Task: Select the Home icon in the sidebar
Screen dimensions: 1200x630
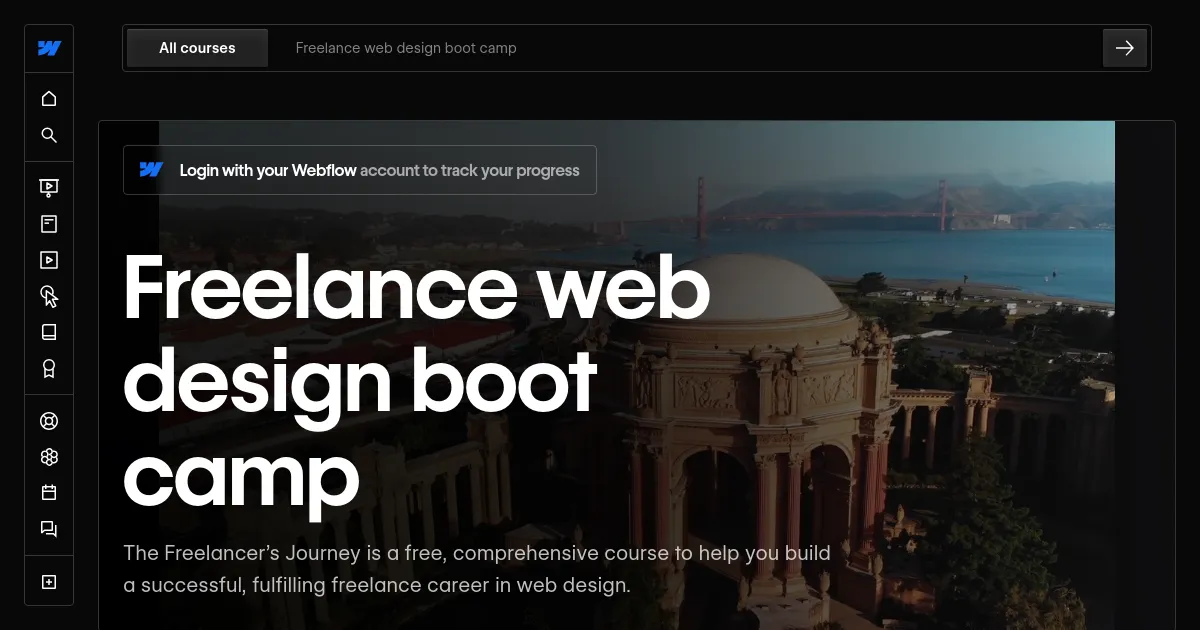Action: (49, 98)
